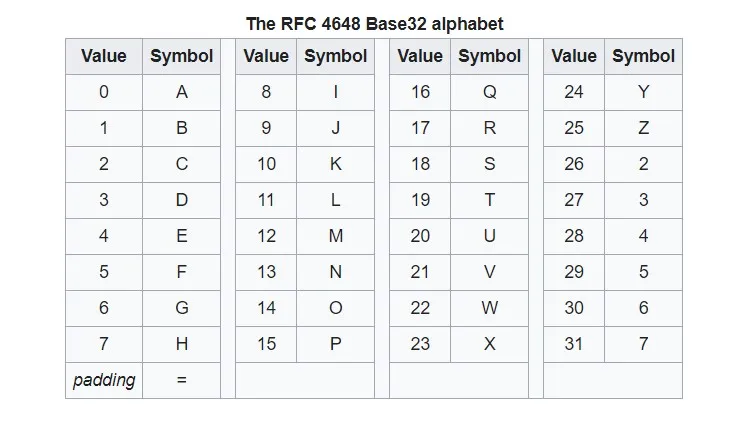
Task: Select the symbol cell containing letter K
Action: coord(335,164)
